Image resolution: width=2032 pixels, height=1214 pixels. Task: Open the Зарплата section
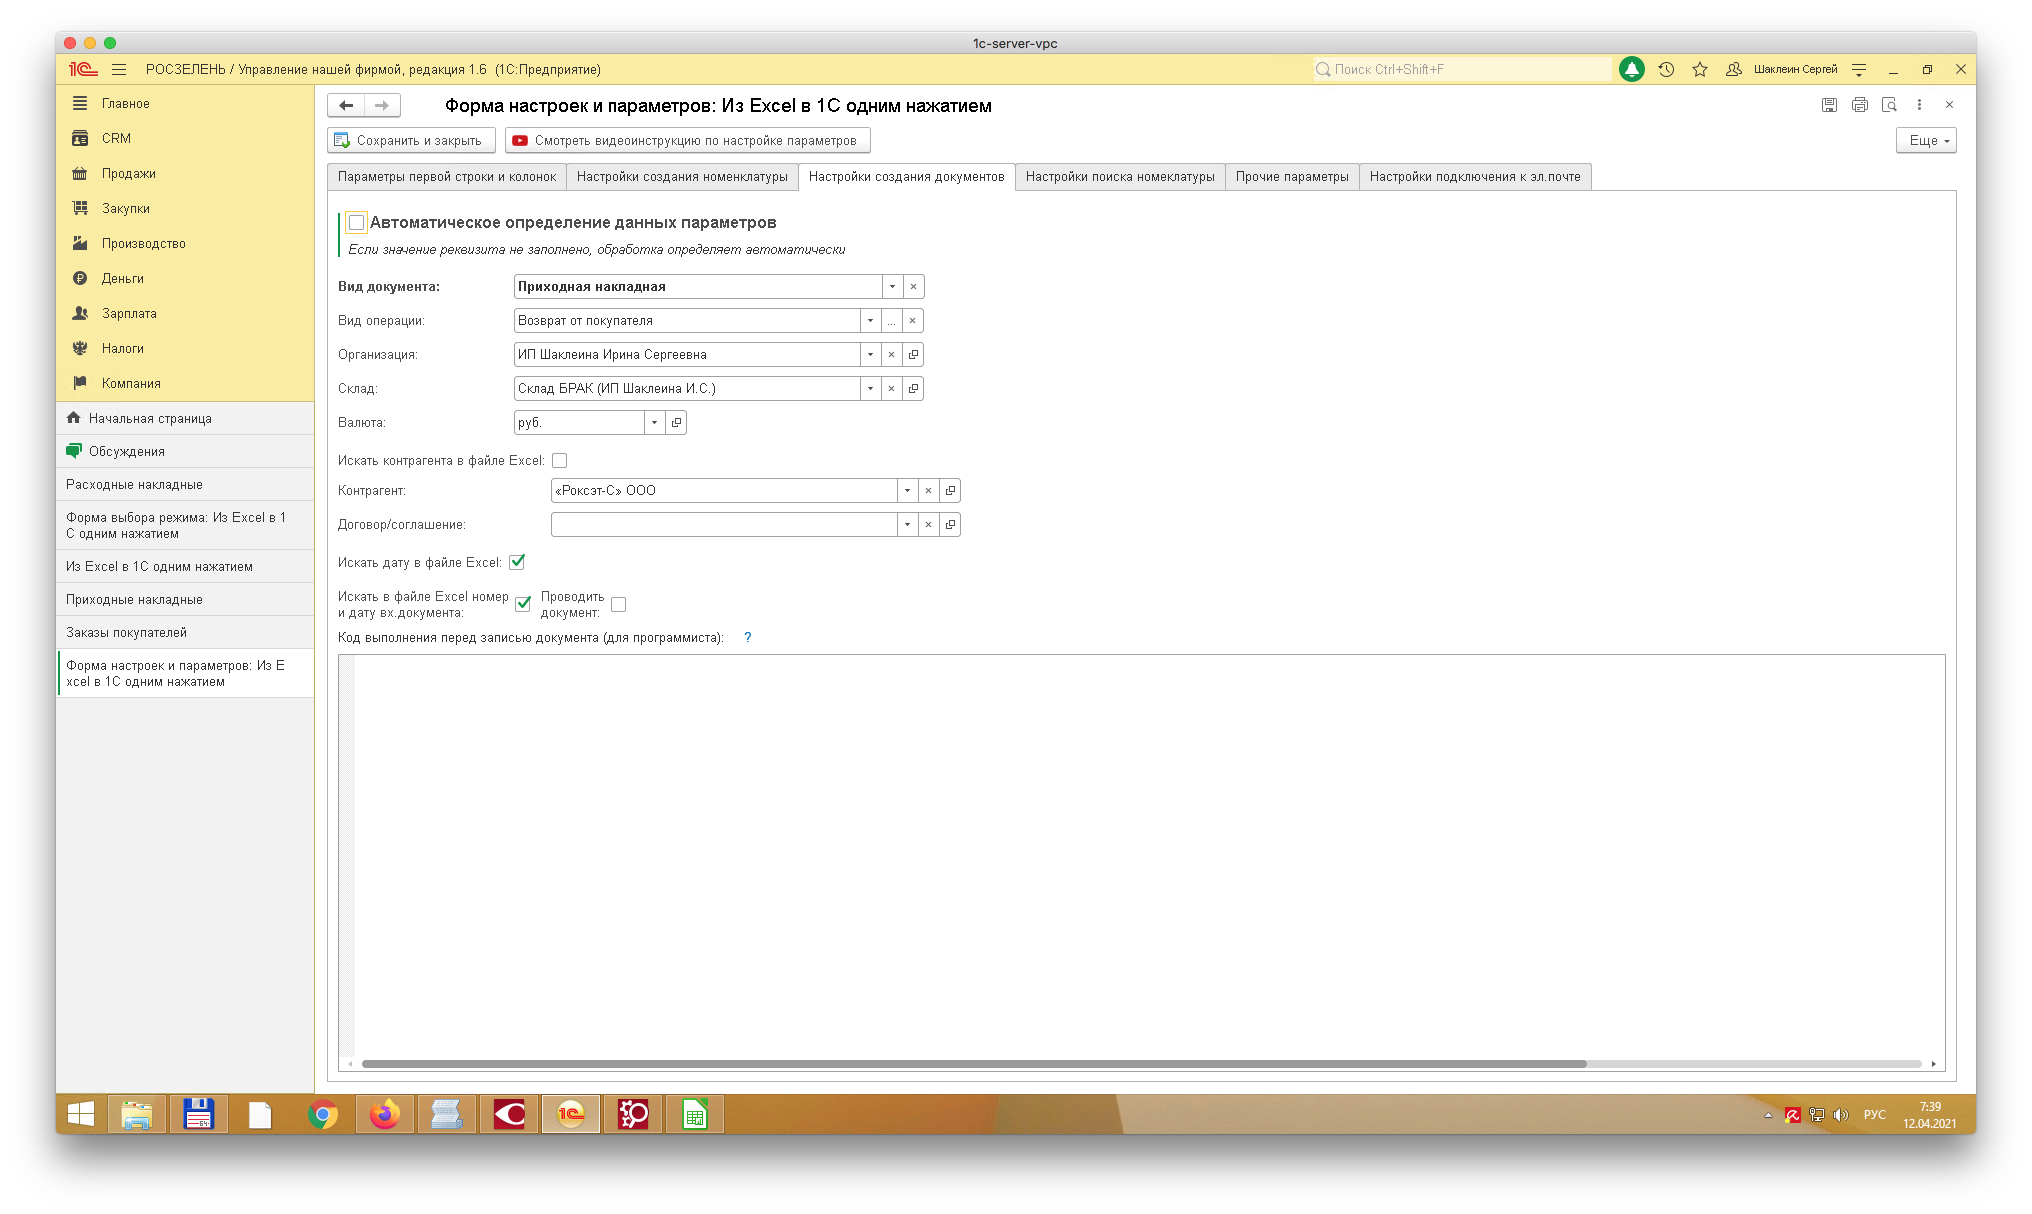click(x=129, y=313)
